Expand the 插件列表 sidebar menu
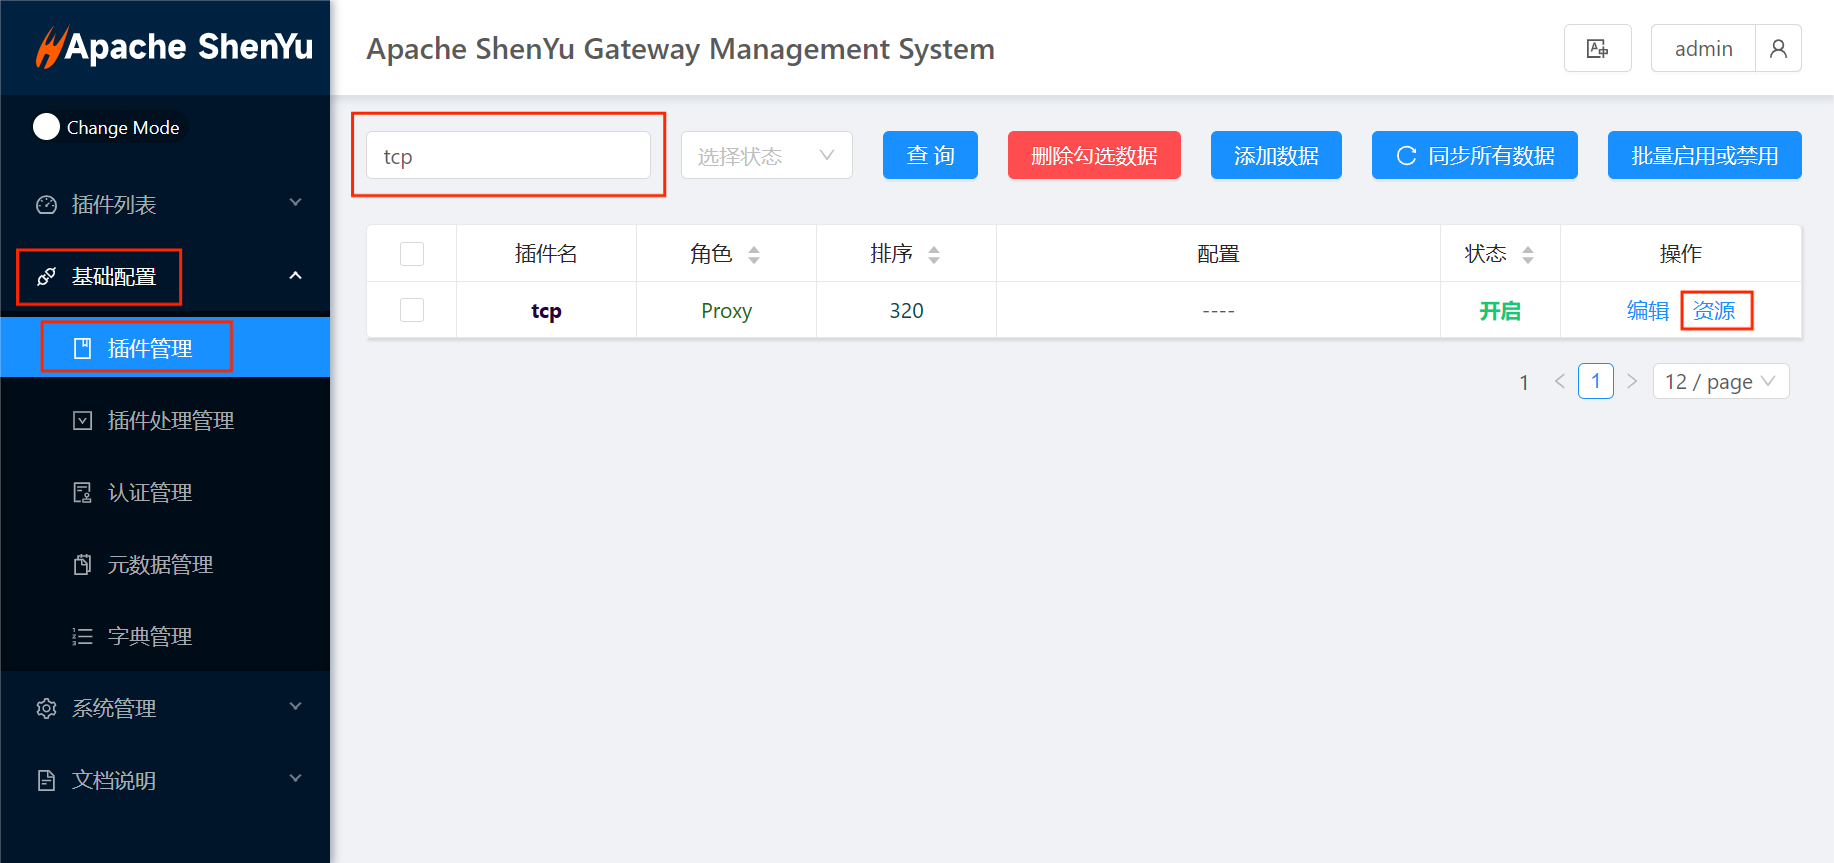Screen dimensions: 1834x863 165,204
